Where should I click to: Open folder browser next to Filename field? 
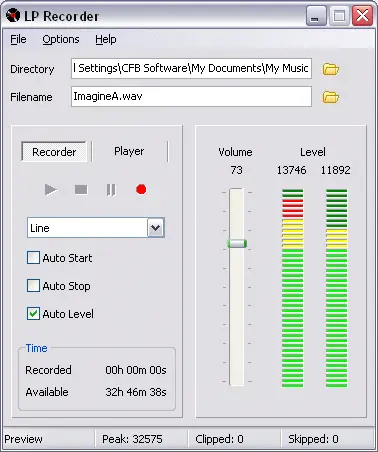pos(330,97)
